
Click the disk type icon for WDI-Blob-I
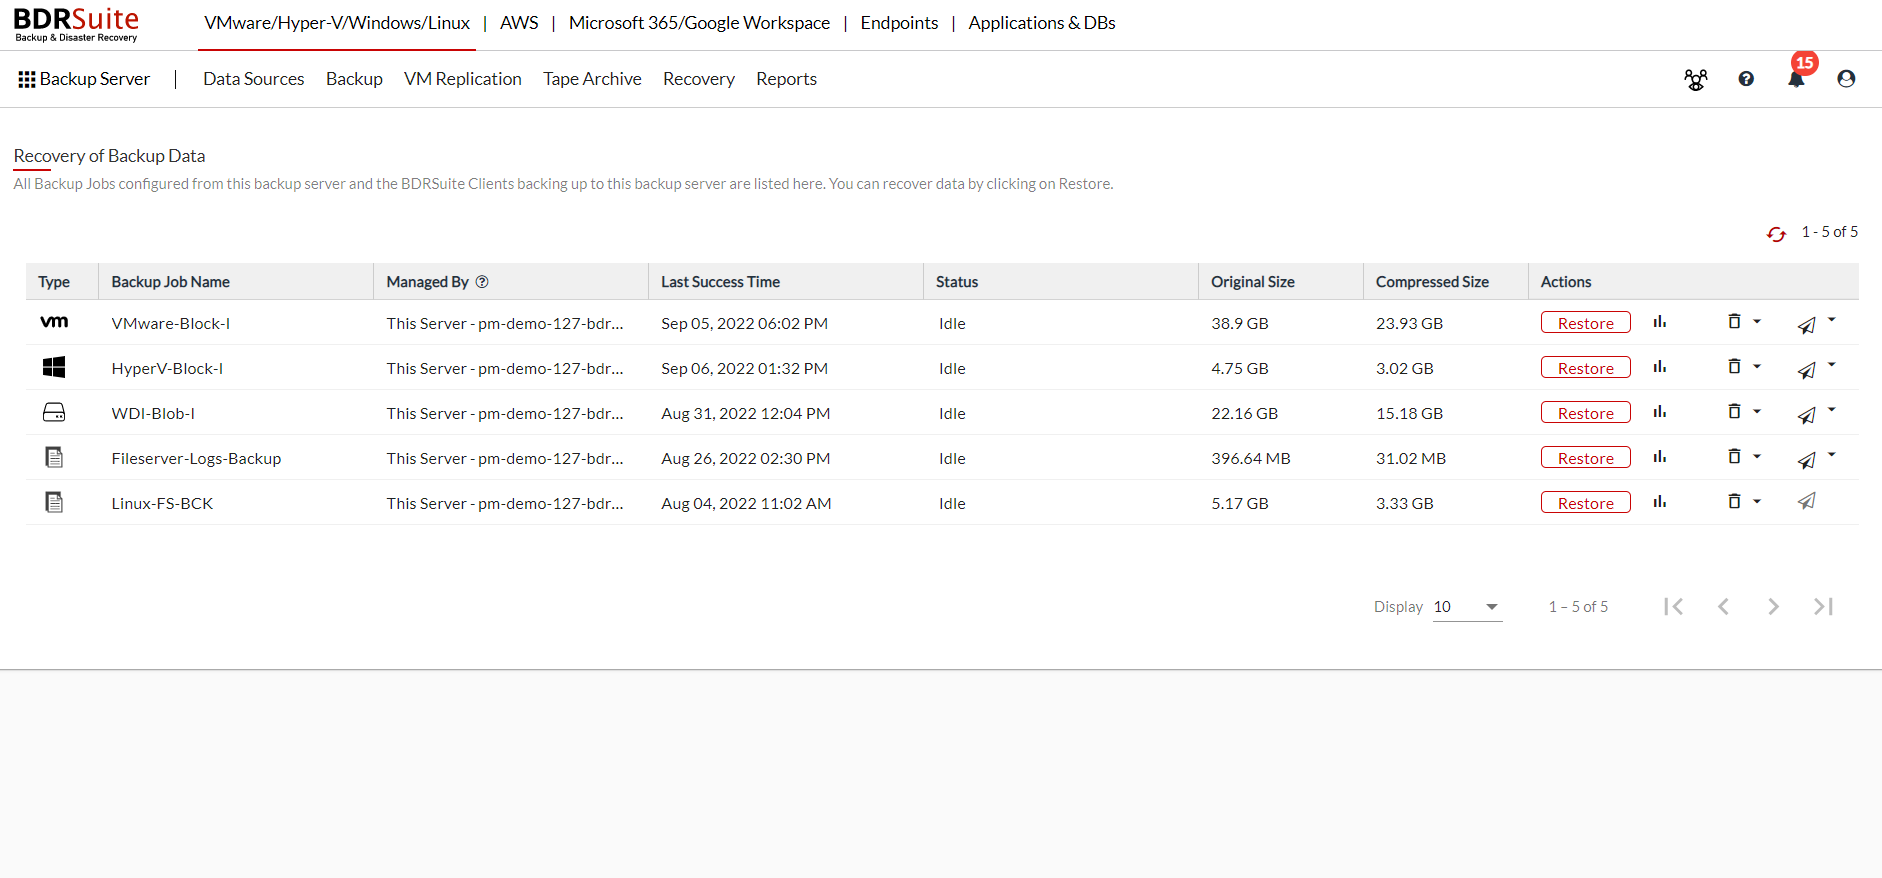tap(54, 412)
